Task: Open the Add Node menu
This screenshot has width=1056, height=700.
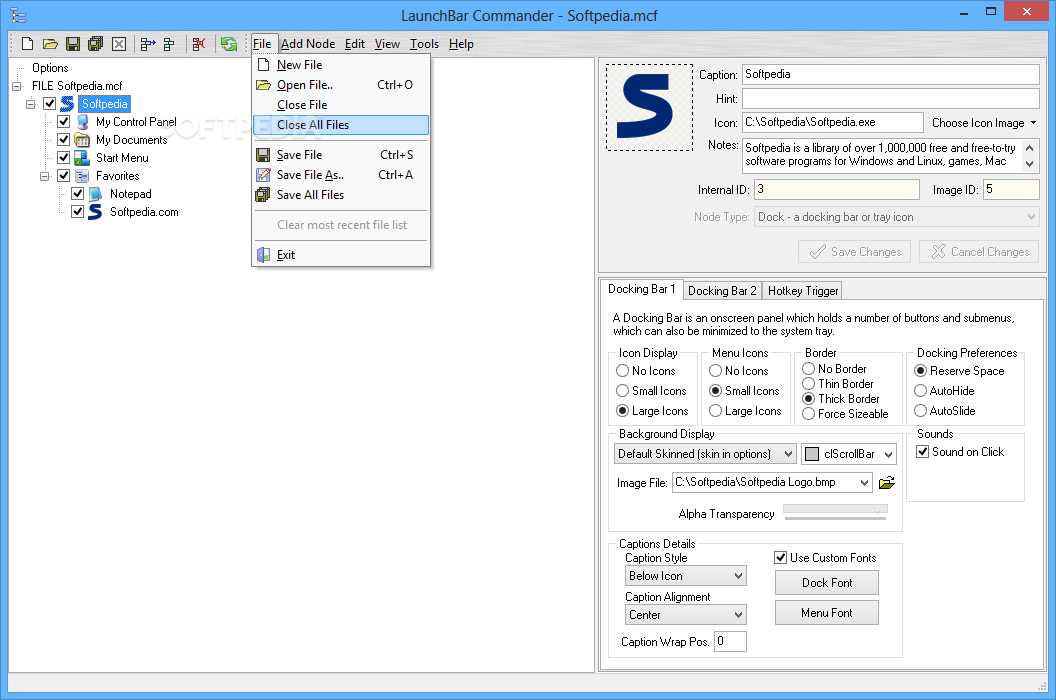Action: pos(308,44)
